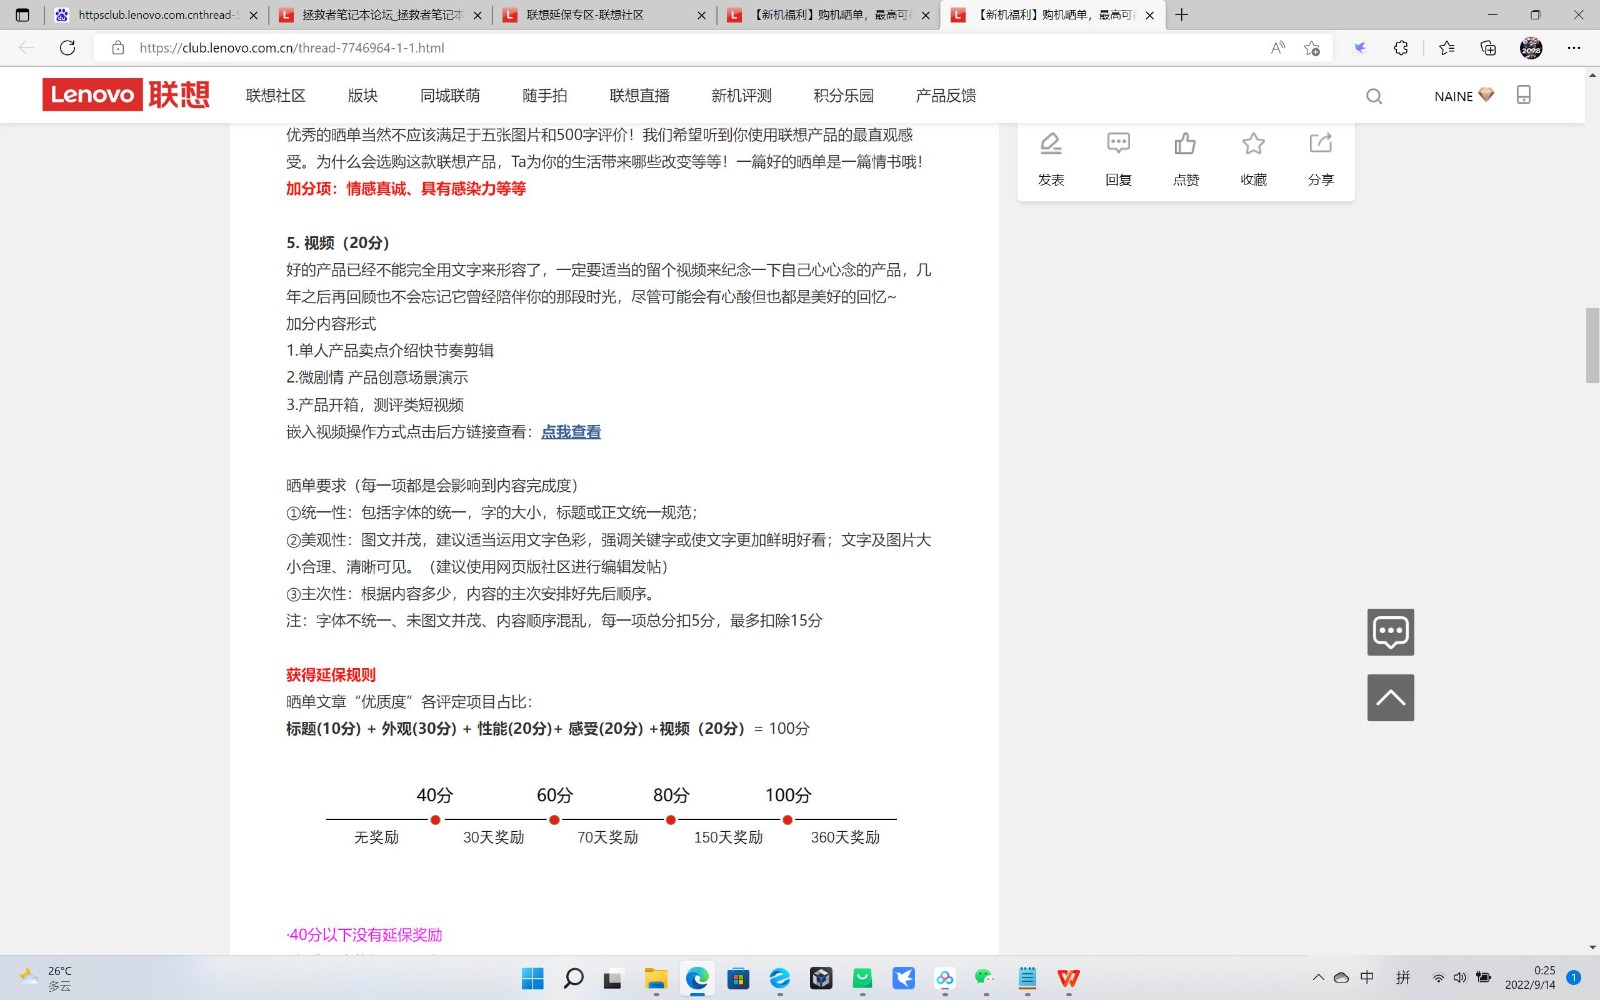Open the 联想直播 menu item
This screenshot has height=1000, width=1600.
pyautogui.click(x=640, y=96)
